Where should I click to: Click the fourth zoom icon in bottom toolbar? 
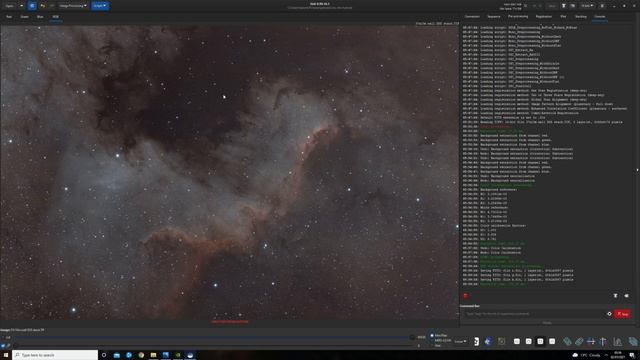click(x=552, y=341)
